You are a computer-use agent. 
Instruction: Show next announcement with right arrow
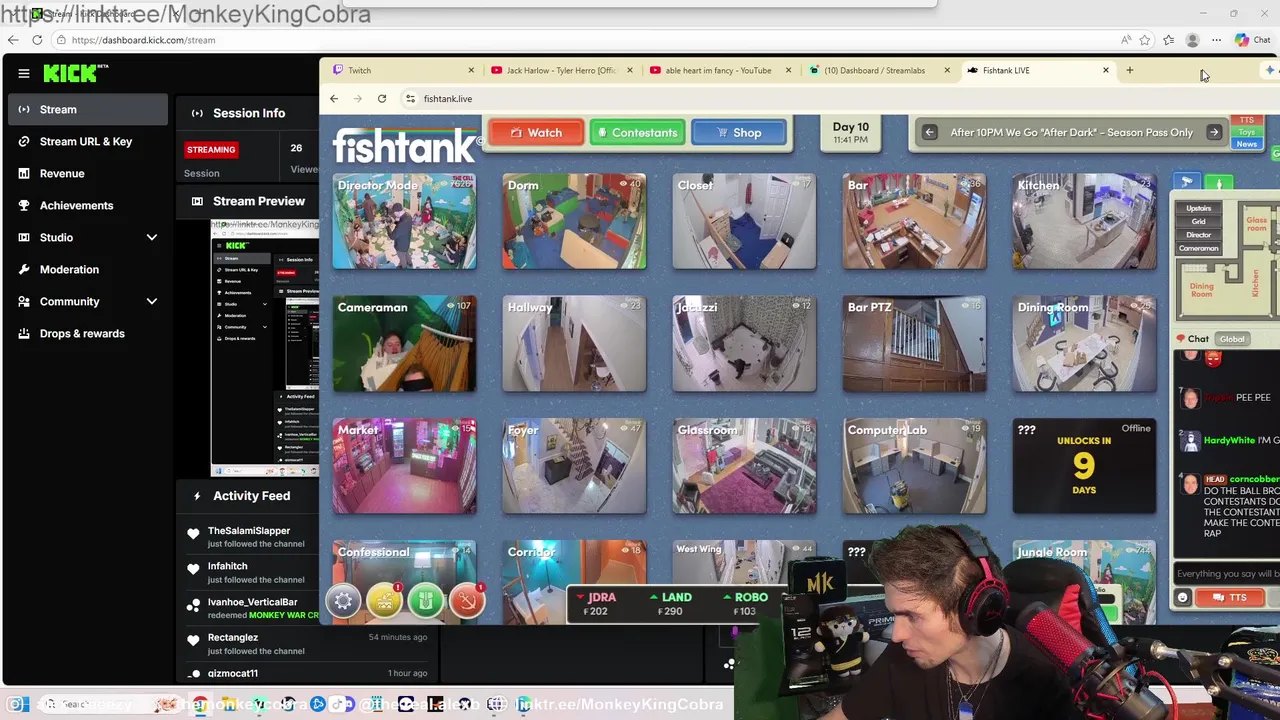[x=1214, y=132]
